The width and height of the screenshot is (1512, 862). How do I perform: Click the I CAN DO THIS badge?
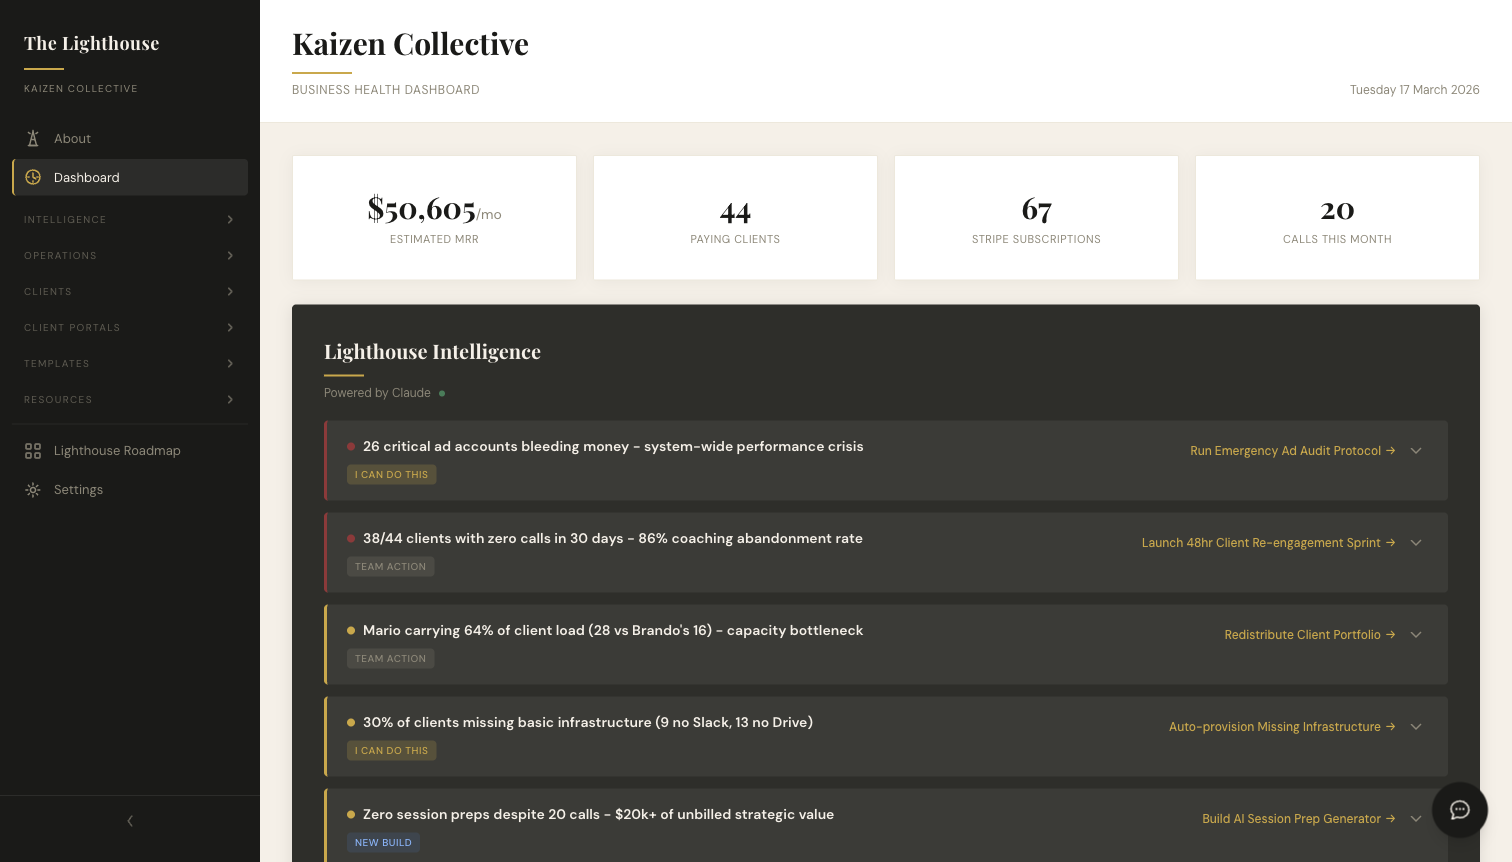(x=391, y=474)
